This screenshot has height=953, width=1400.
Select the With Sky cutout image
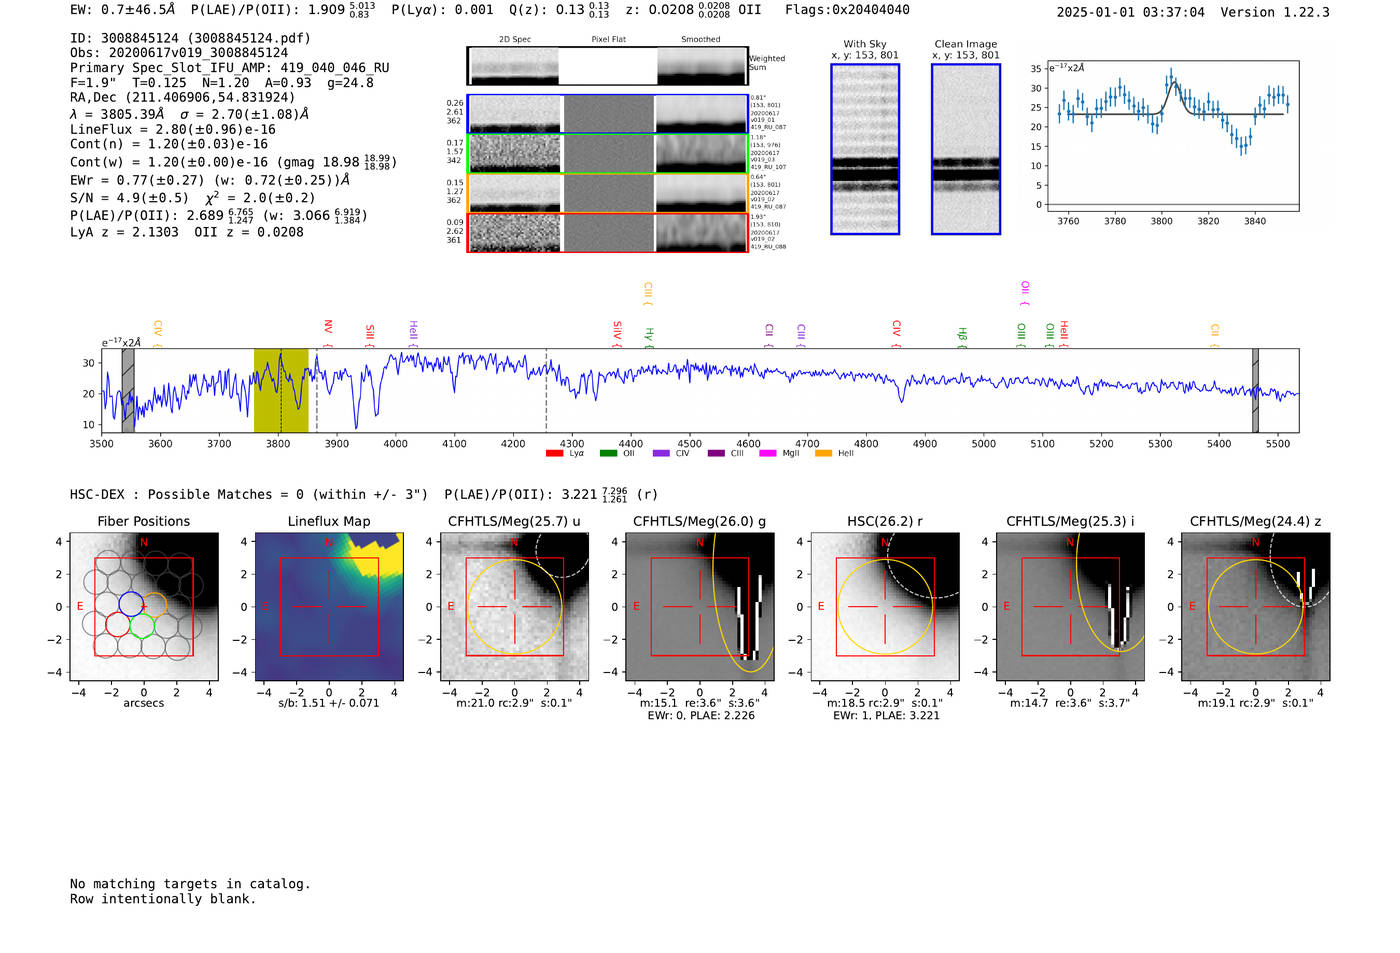coord(865,149)
